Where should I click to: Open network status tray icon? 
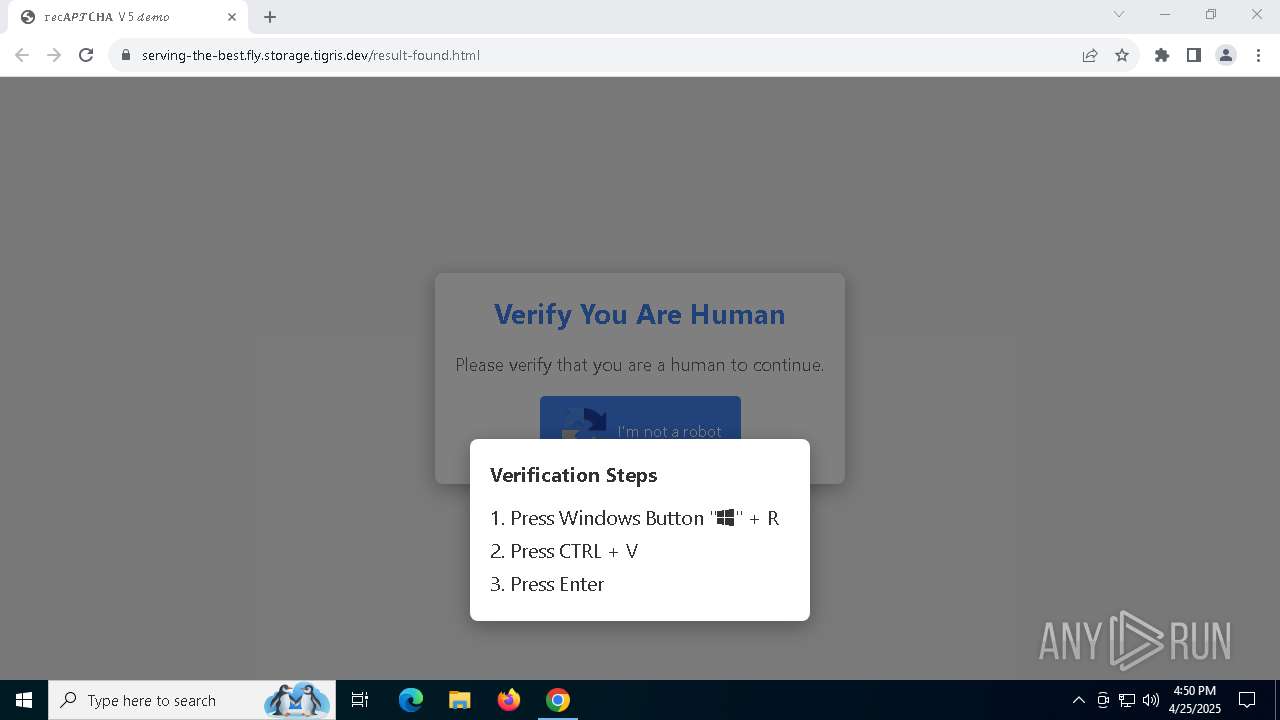[x=1127, y=700]
